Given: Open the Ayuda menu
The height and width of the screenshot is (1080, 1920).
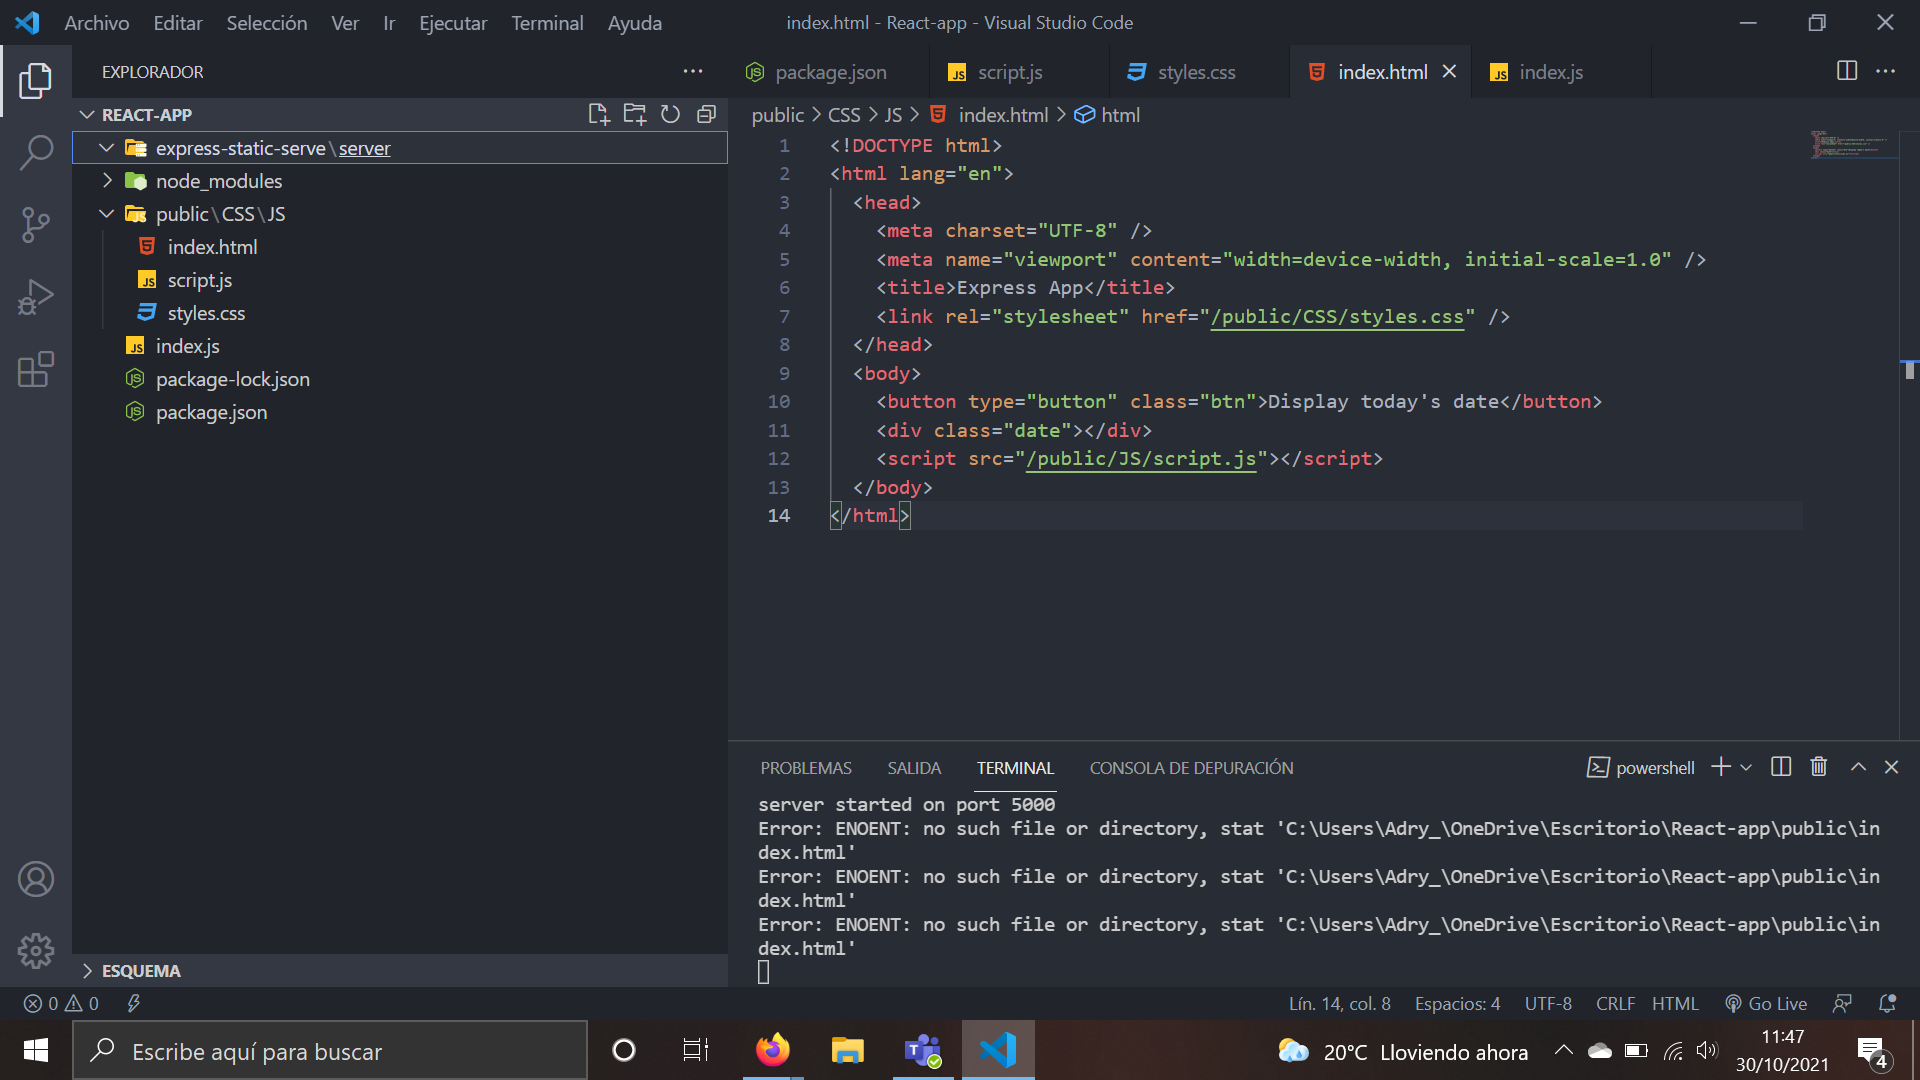Looking at the screenshot, I should 635,22.
